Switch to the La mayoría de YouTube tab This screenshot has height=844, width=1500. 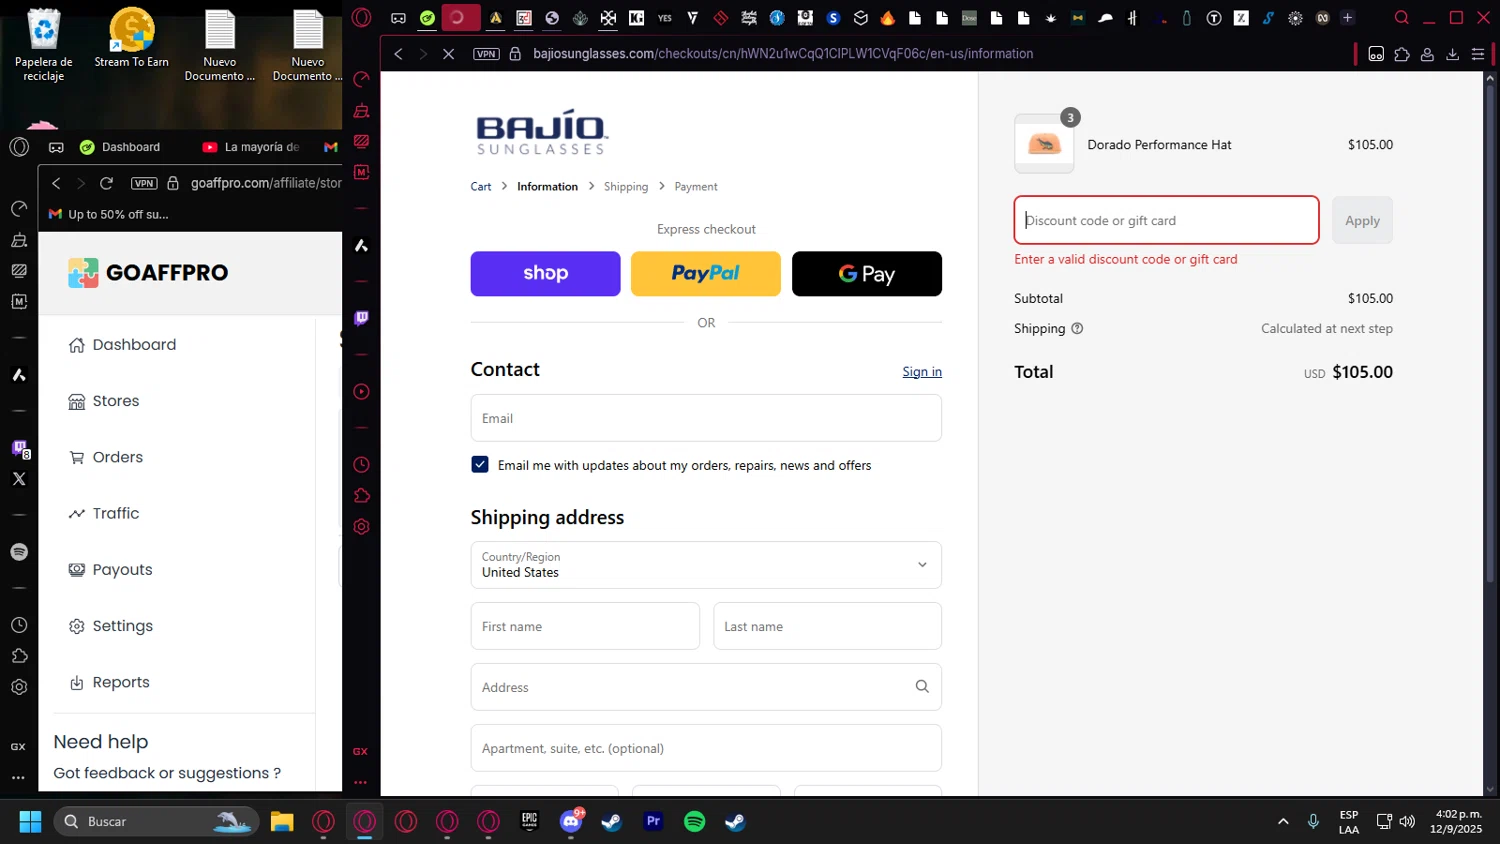pyautogui.click(x=252, y=147)
